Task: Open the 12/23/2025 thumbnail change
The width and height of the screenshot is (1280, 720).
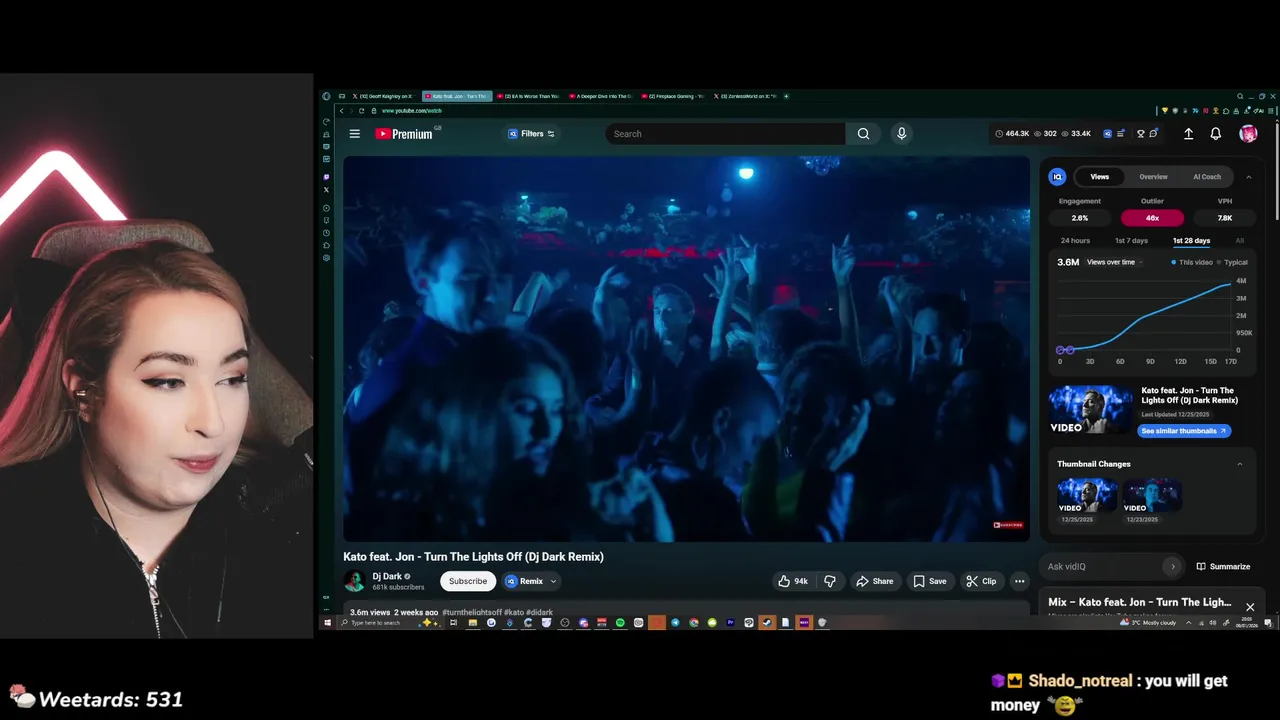Action: (1152, 496)
